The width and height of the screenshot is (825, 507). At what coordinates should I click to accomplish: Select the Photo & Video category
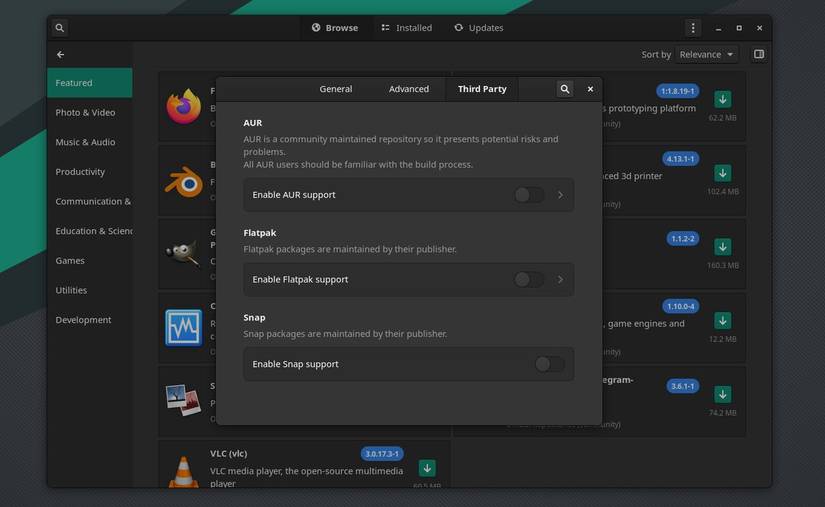(89, 113)
